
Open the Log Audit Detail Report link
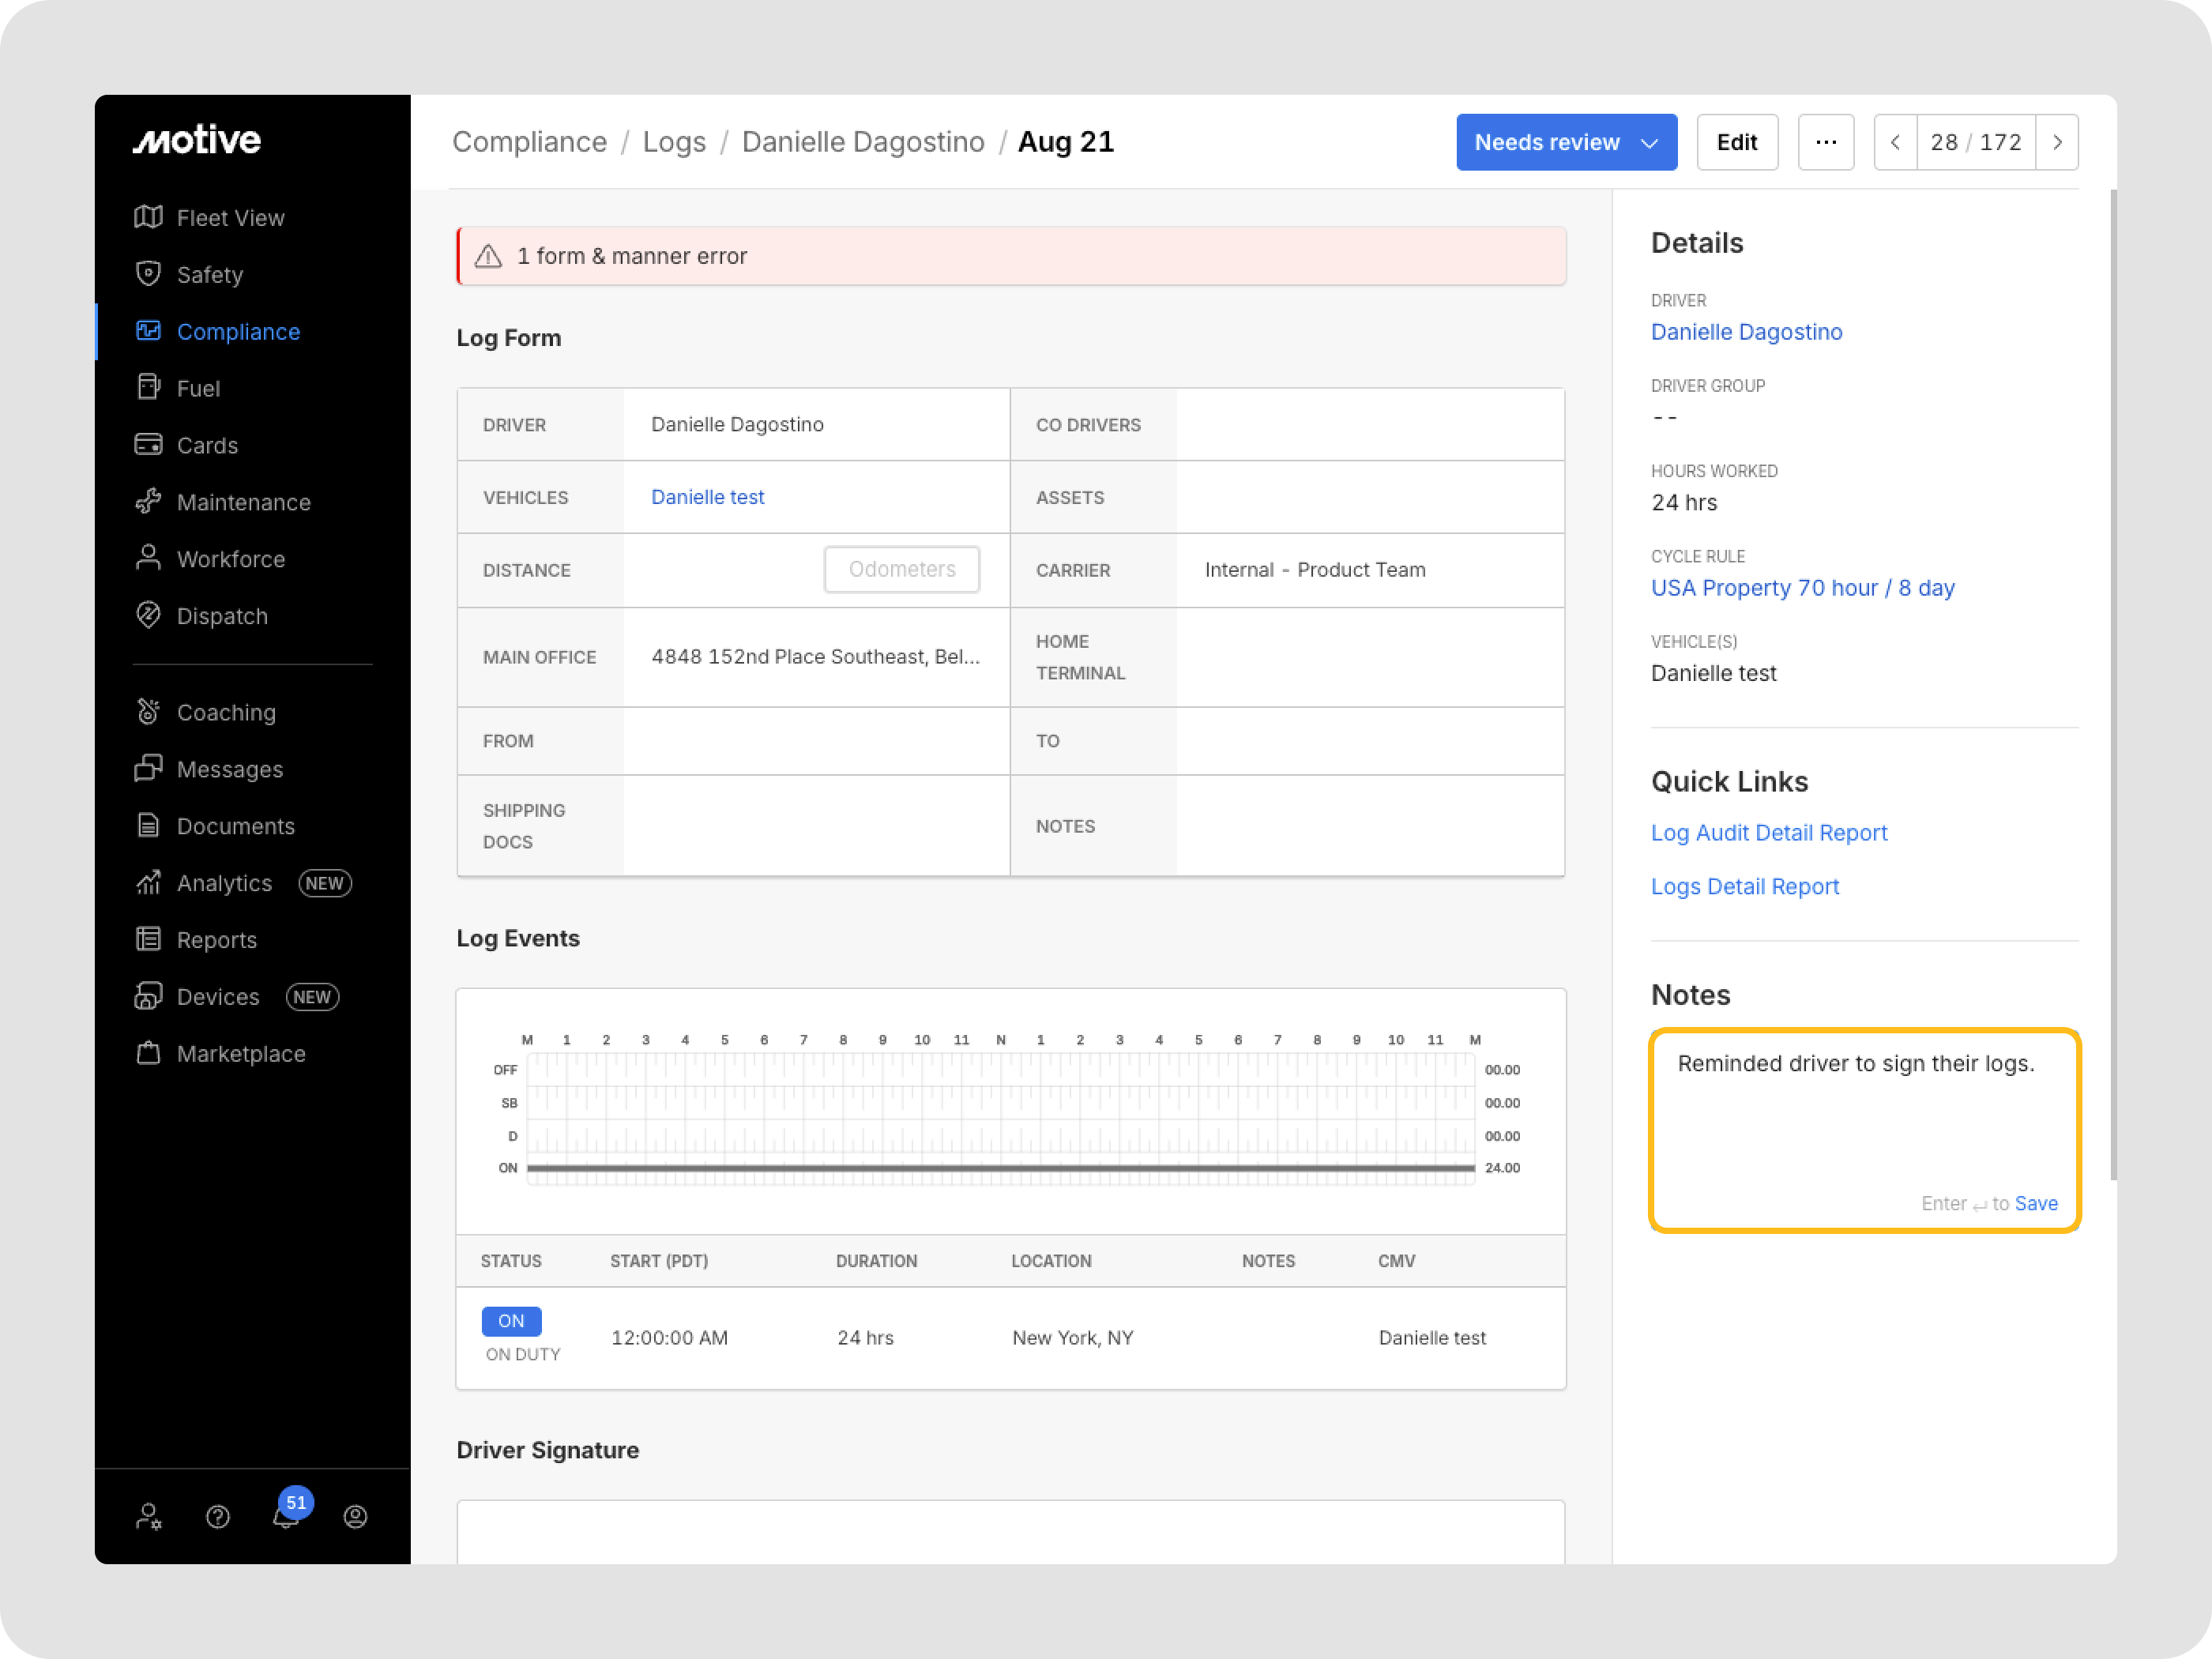(1768, 833)
